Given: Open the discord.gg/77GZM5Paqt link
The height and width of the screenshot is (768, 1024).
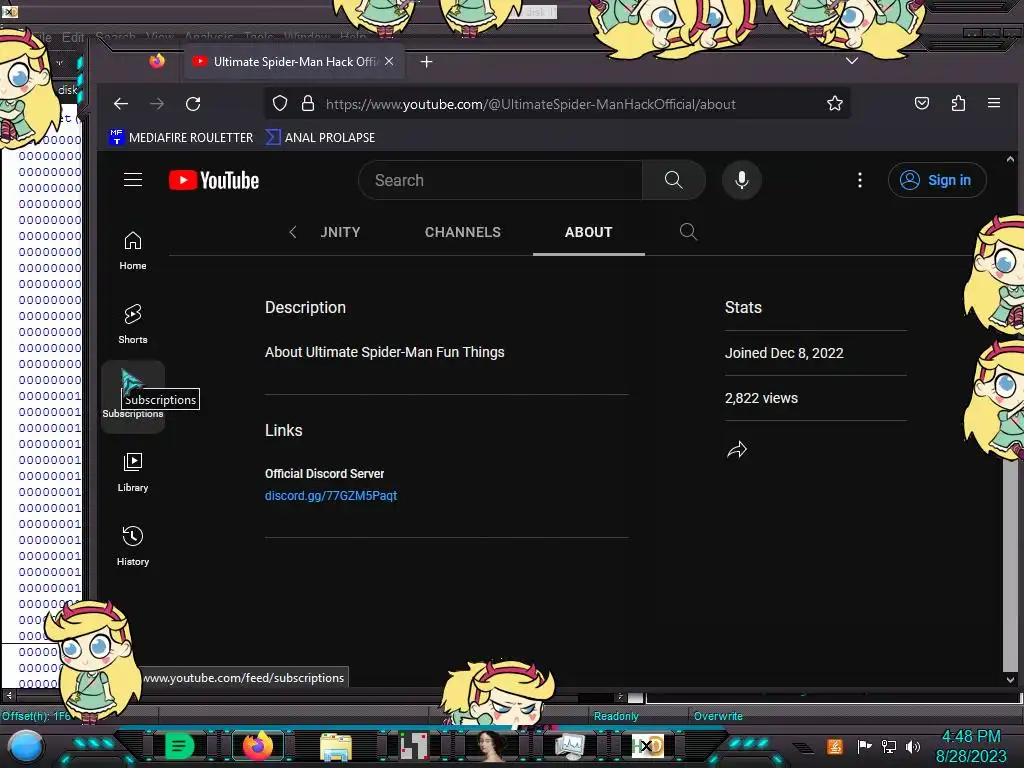Looking at the screenshot, I should pos(330,496).
